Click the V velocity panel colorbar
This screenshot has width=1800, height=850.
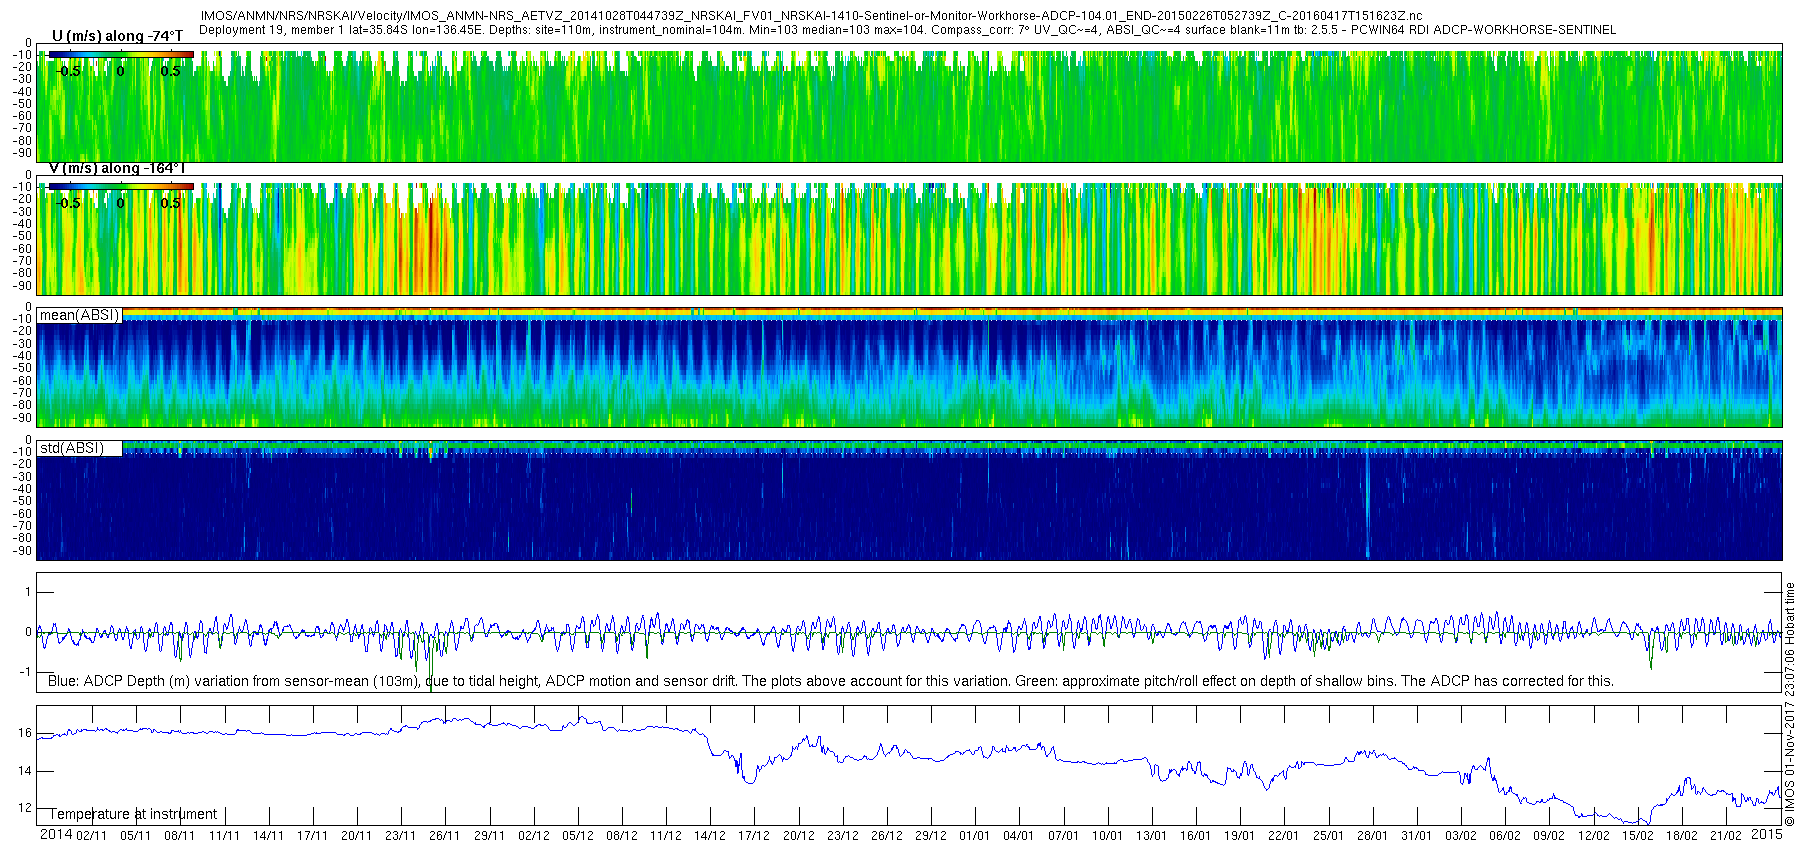[x=121, y=187]
